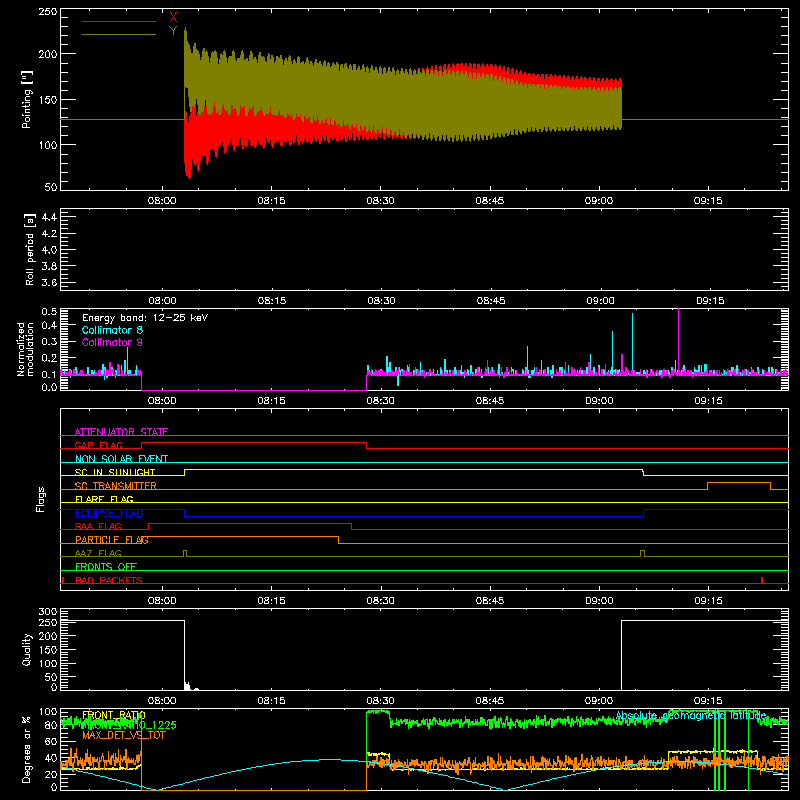Screen dimensions: 800x800
Task: Click the BAD_PACKETS spike near 09:22
Action: point(762,580)
